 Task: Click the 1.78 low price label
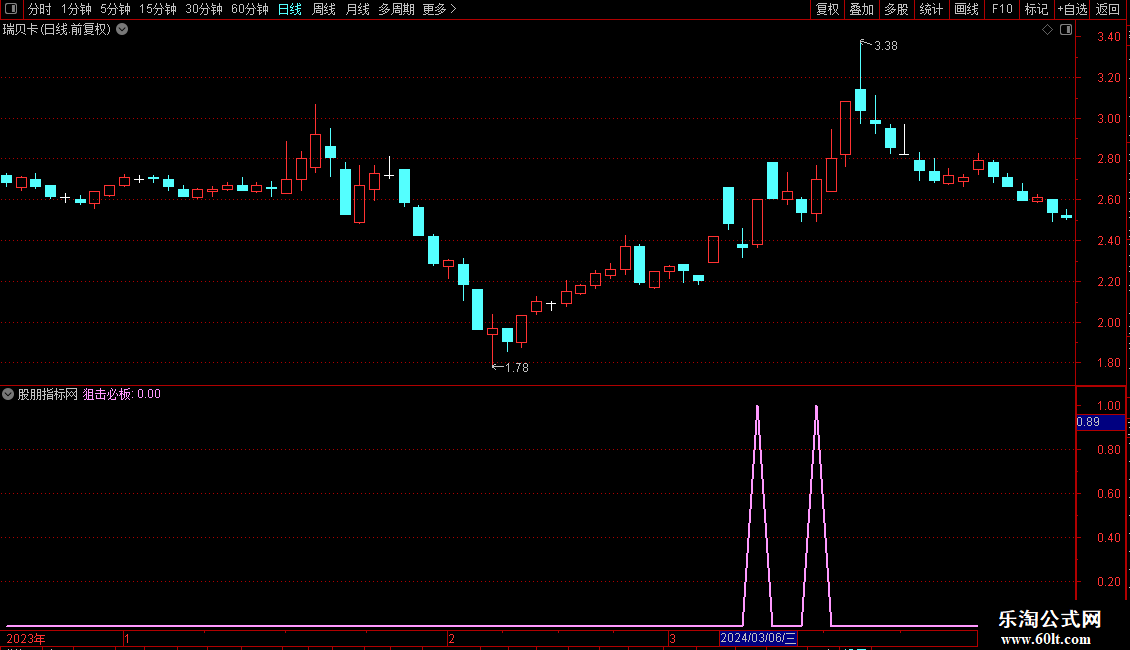[517, 368]
